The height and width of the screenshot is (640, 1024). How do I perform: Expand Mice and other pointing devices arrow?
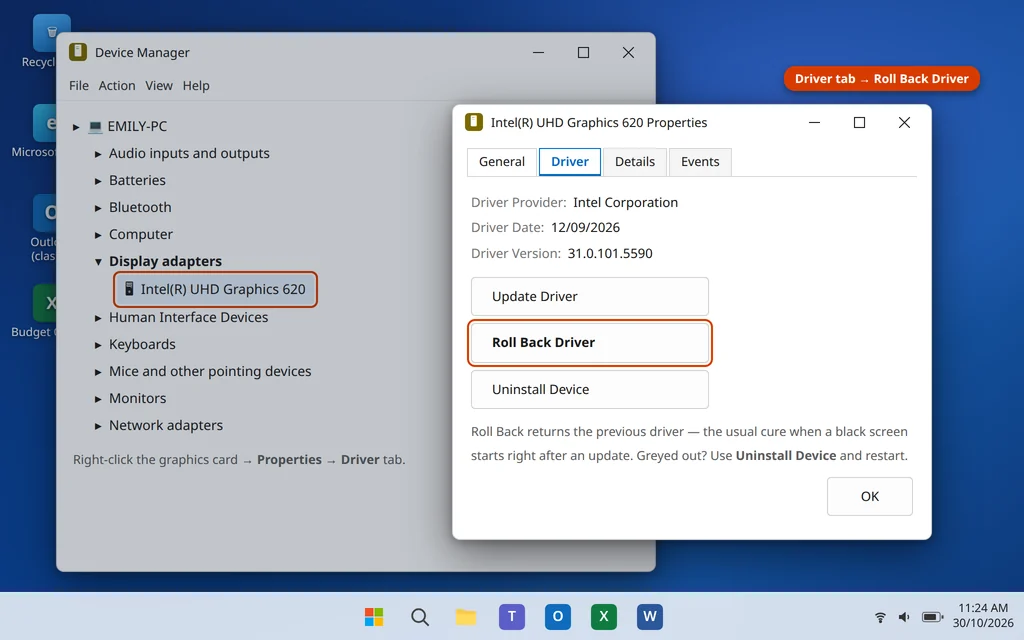point(98,372)
